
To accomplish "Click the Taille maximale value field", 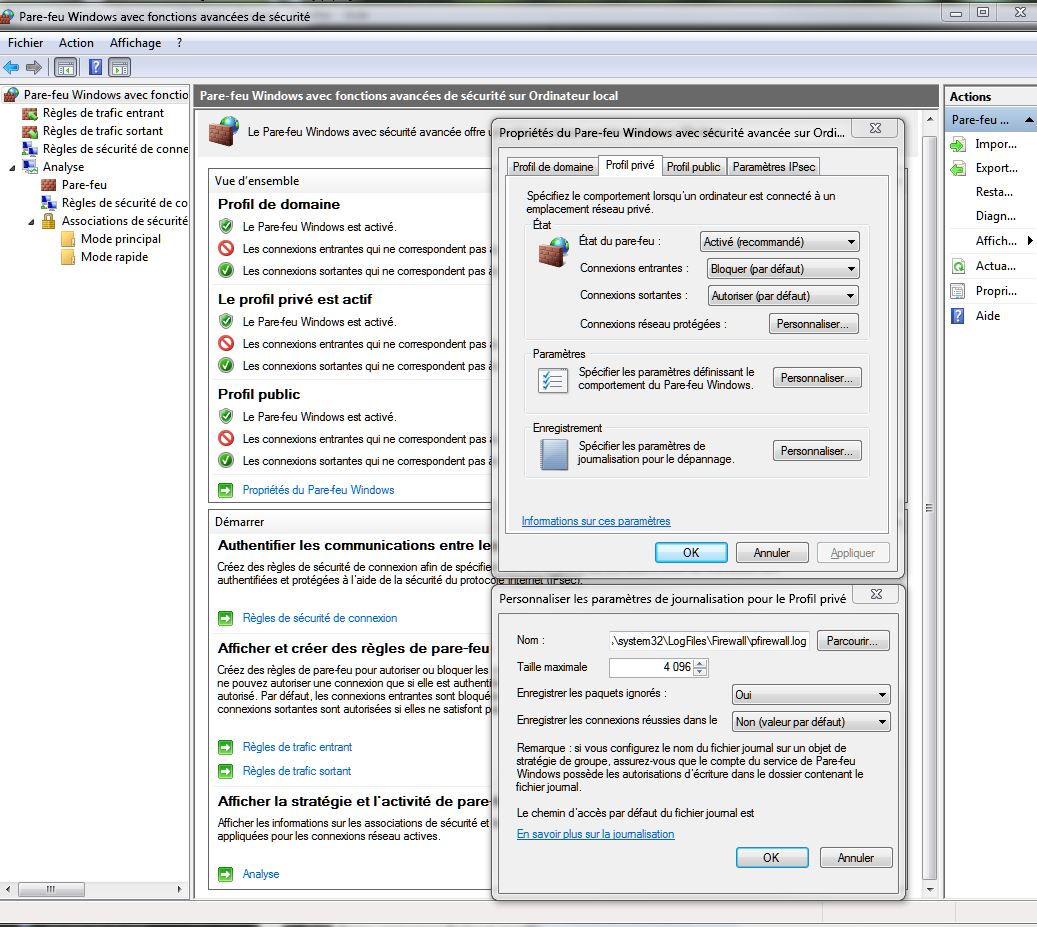I will (x=651, y=667).
